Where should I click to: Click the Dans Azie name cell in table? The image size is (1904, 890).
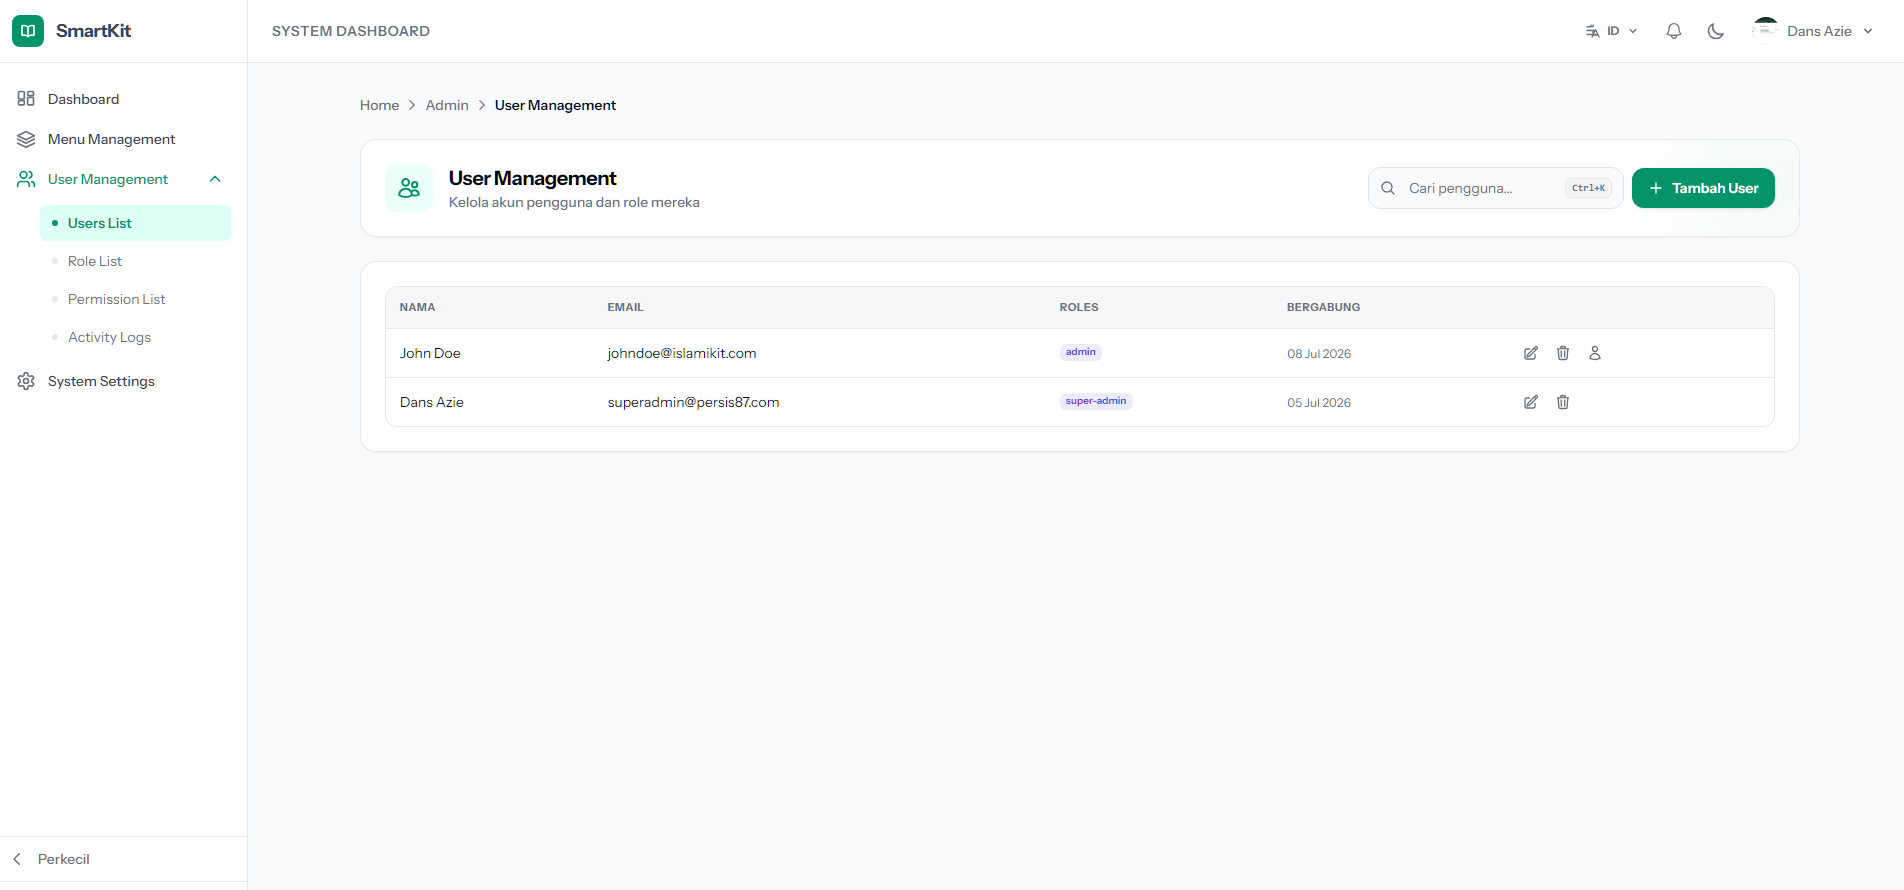point(432,402)
